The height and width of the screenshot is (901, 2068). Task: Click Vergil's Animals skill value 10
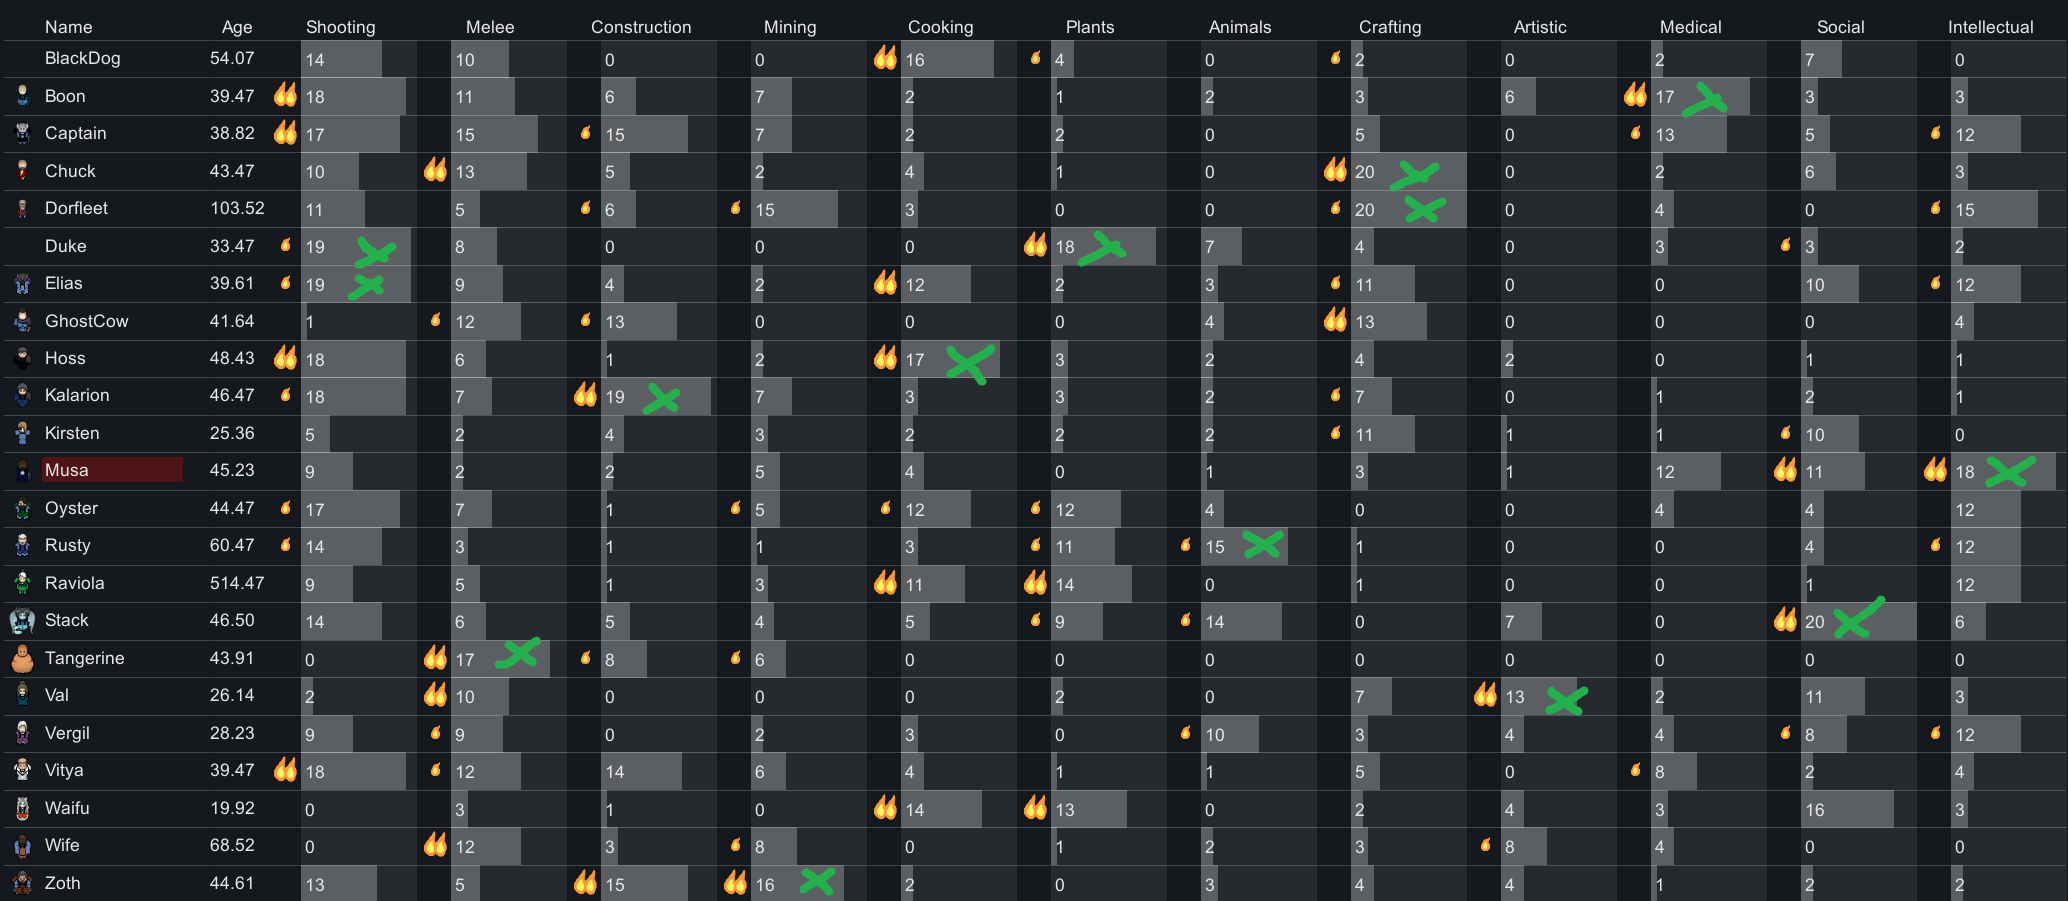[1215, 735]
